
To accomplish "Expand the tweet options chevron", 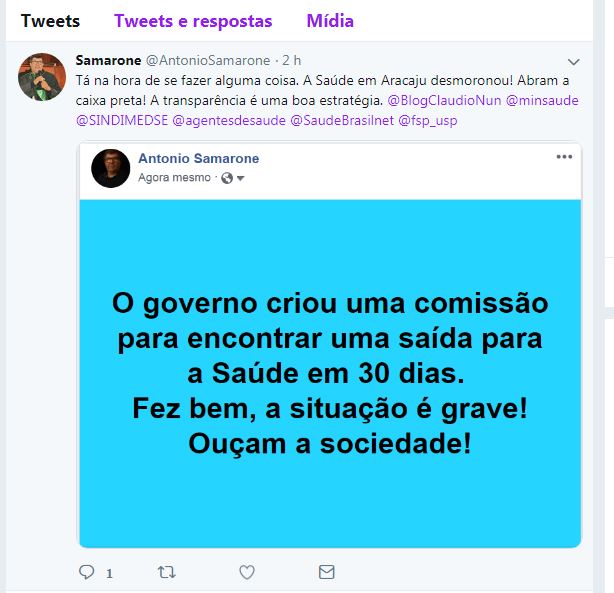I will click(573, 62).
